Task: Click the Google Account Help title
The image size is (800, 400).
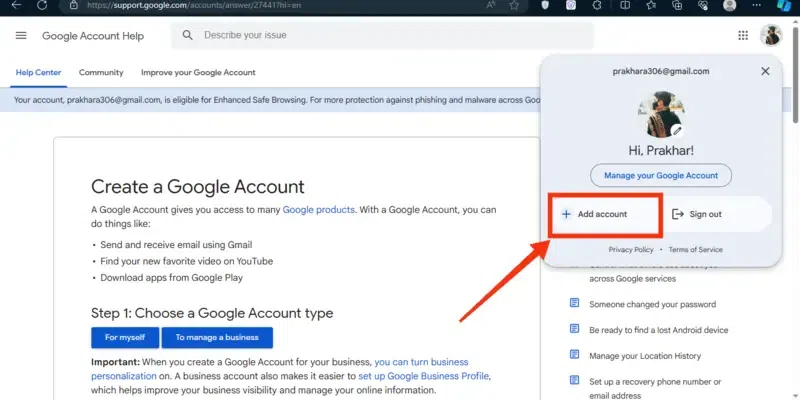Action: 93,36
